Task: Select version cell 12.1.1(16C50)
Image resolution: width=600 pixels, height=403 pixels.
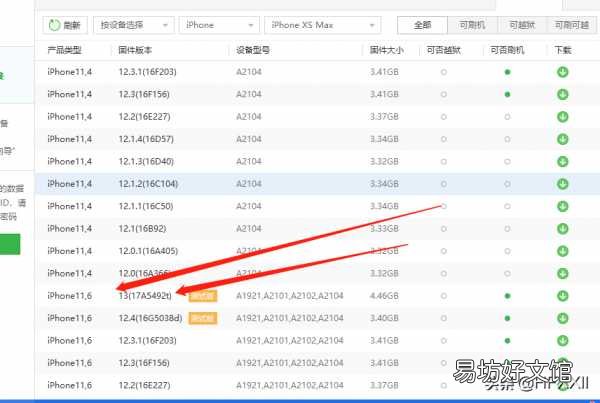Action: [x=146, y=206]
